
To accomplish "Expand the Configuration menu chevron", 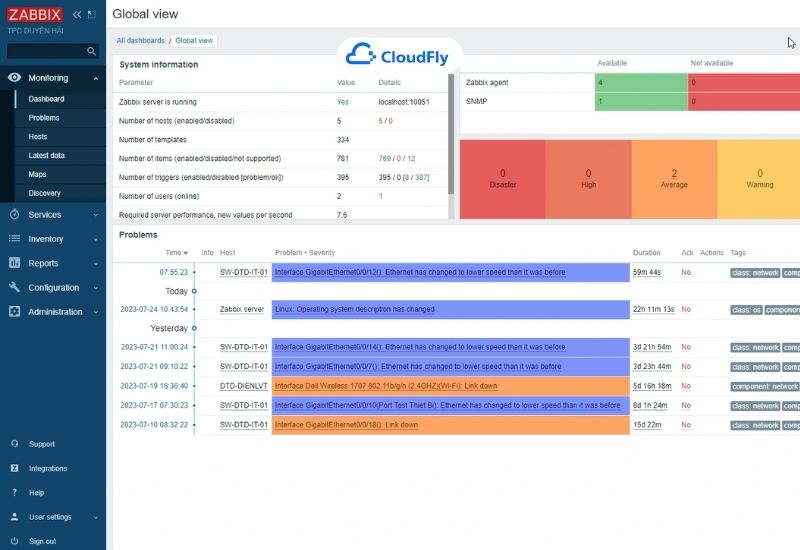I will tap(96, 288).
